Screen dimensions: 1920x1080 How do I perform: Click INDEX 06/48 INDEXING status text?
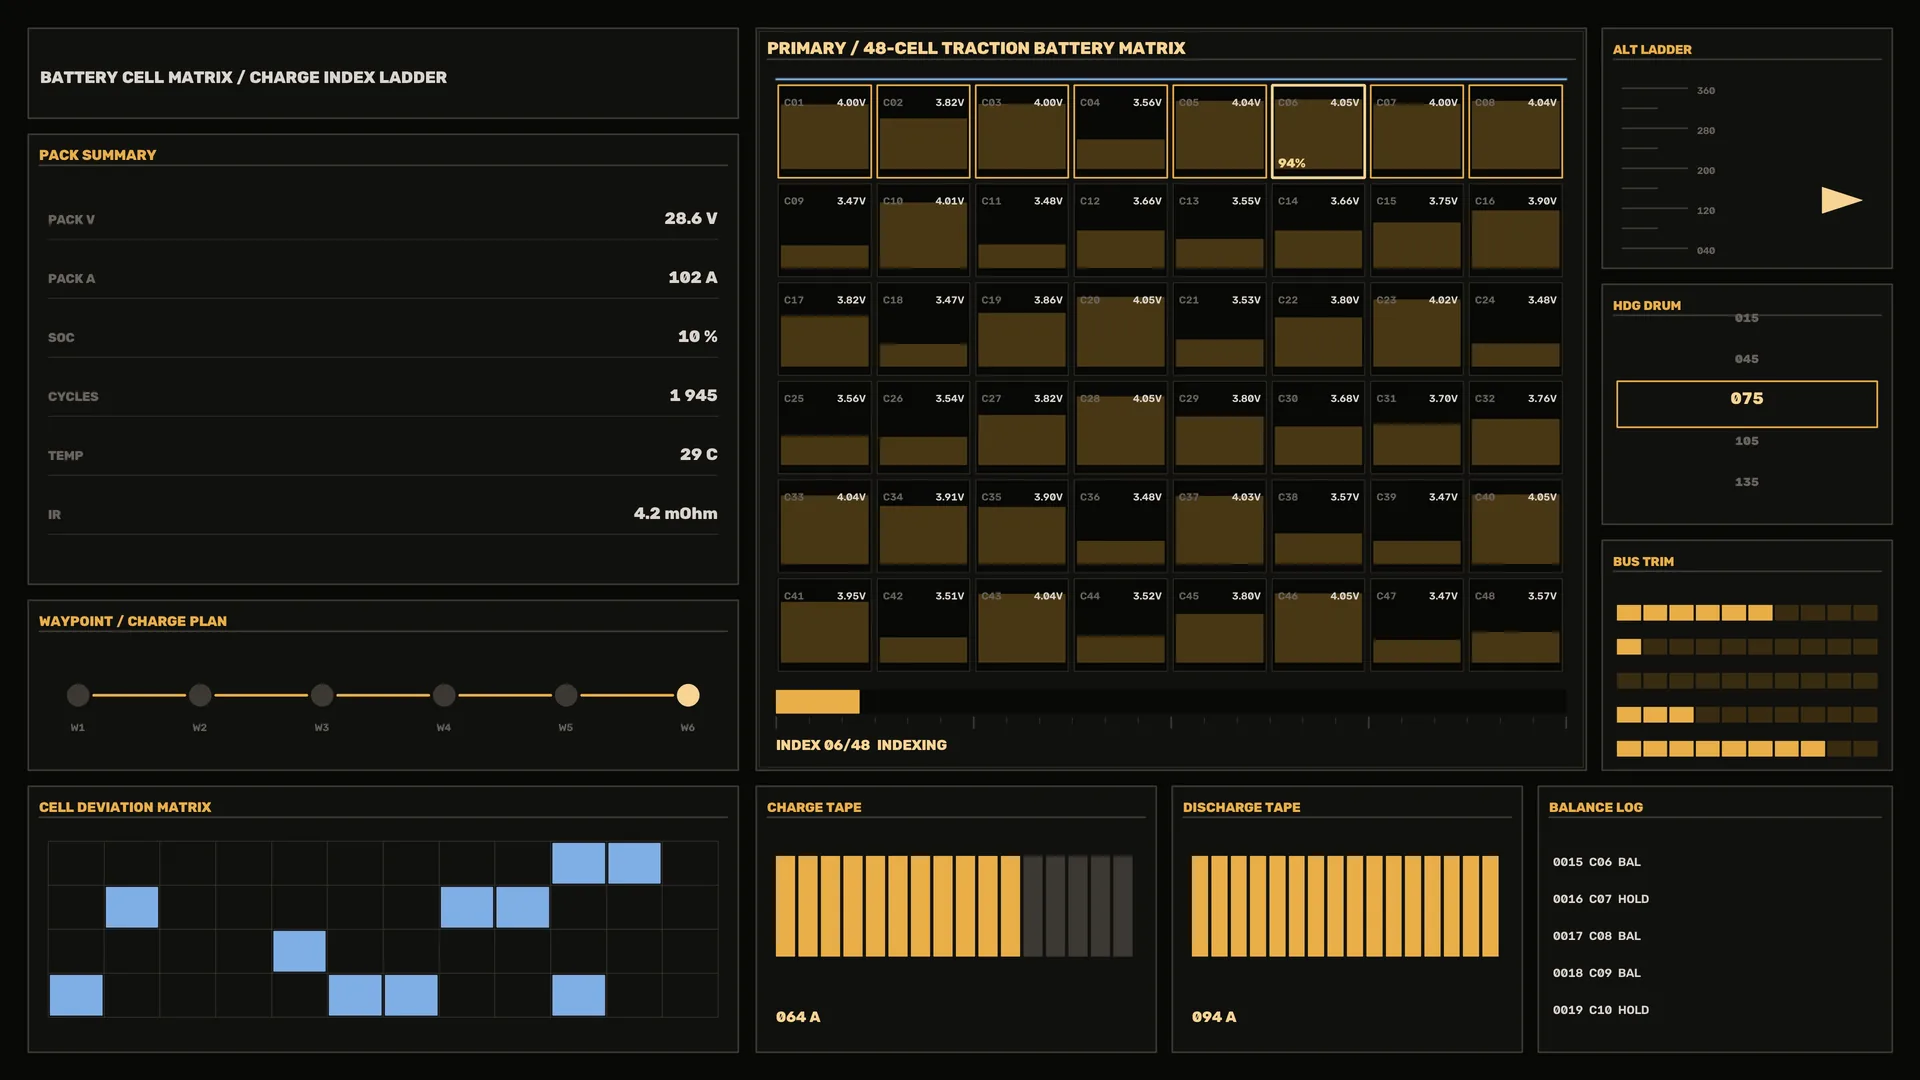pos(861,745)
